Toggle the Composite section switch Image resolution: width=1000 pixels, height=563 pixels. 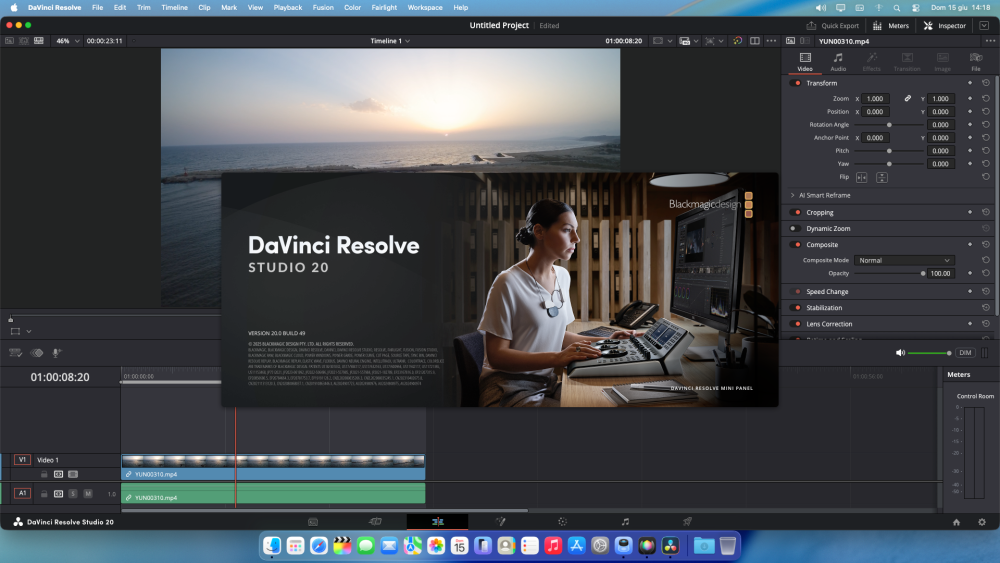(795, 244)
